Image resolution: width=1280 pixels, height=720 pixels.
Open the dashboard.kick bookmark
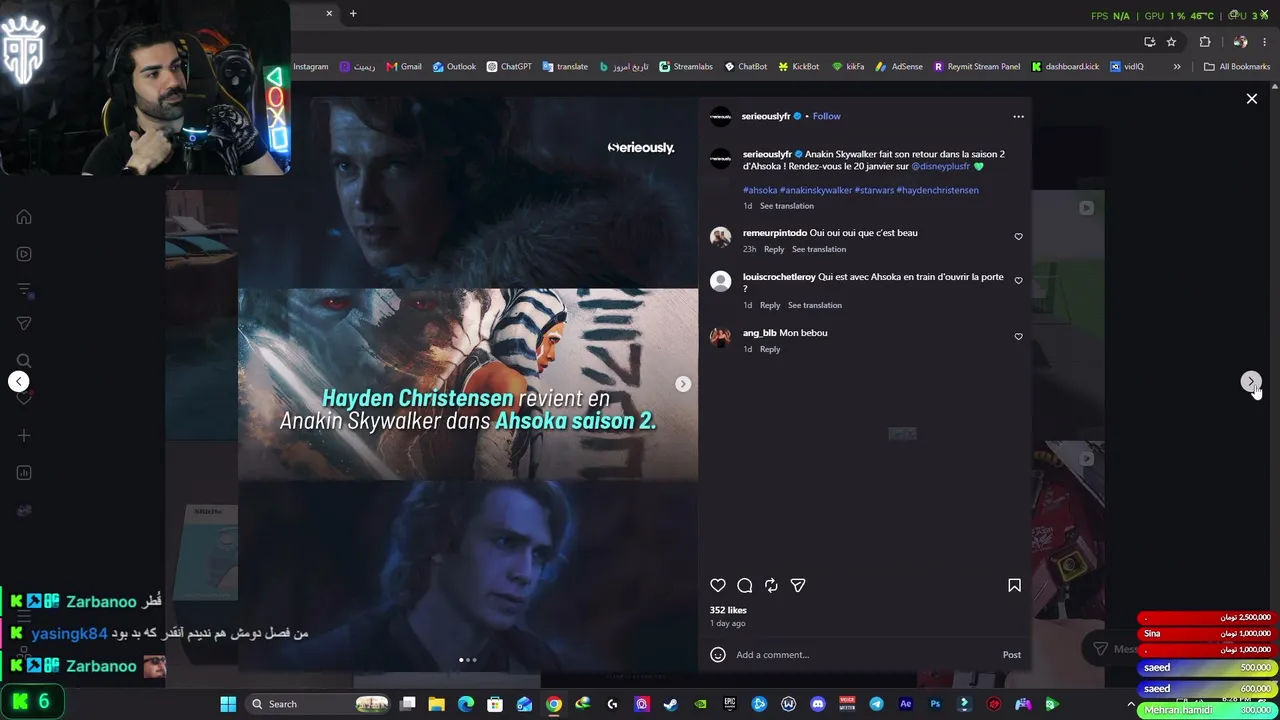1065,67
